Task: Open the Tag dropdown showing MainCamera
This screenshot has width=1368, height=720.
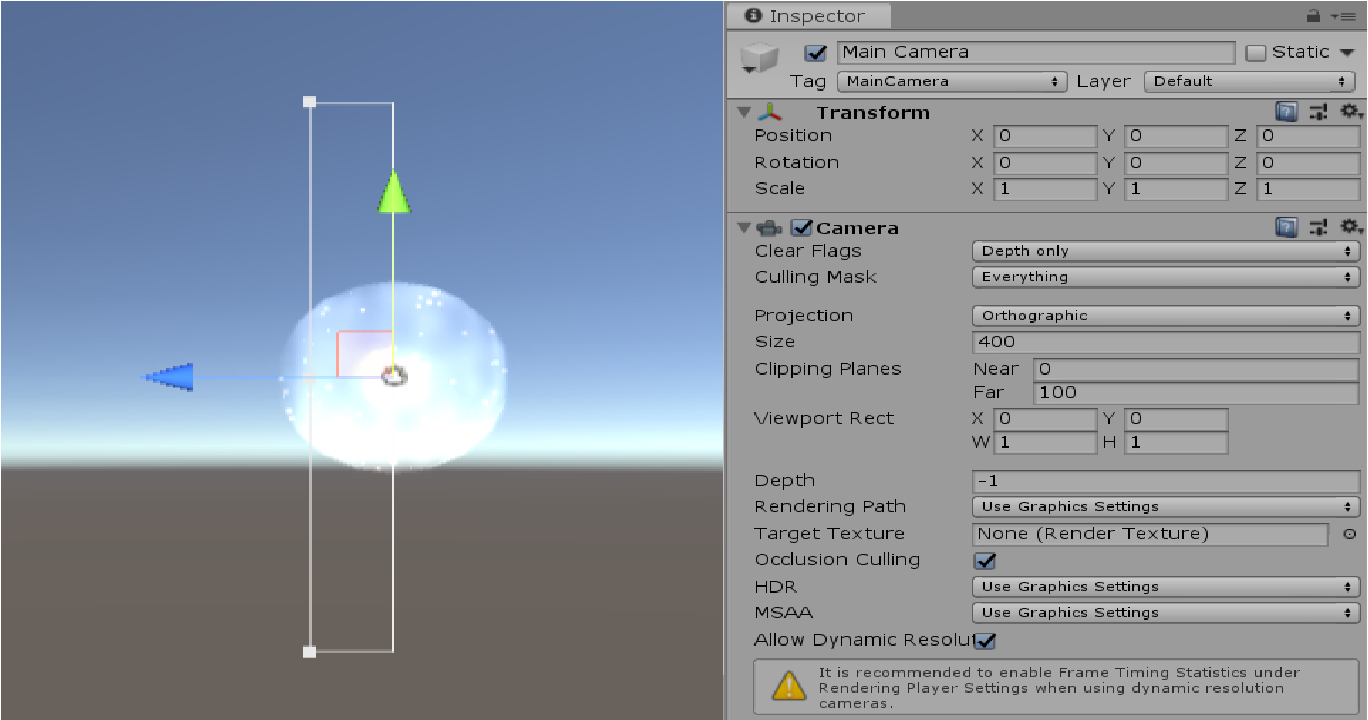Action: pos(950,81)
